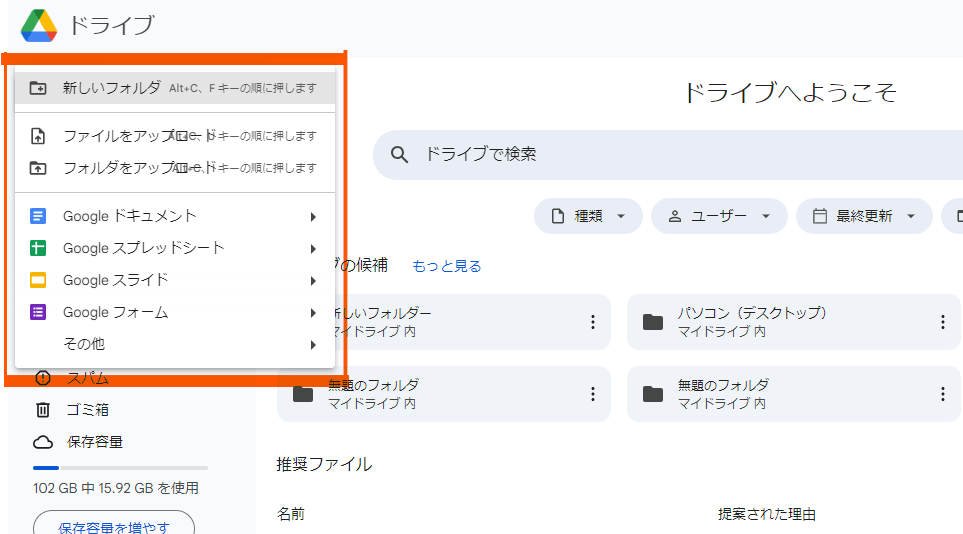Click the file icon in 種類 chip
Viewport: 963px width, 534px height.
[x=558, y=216]
